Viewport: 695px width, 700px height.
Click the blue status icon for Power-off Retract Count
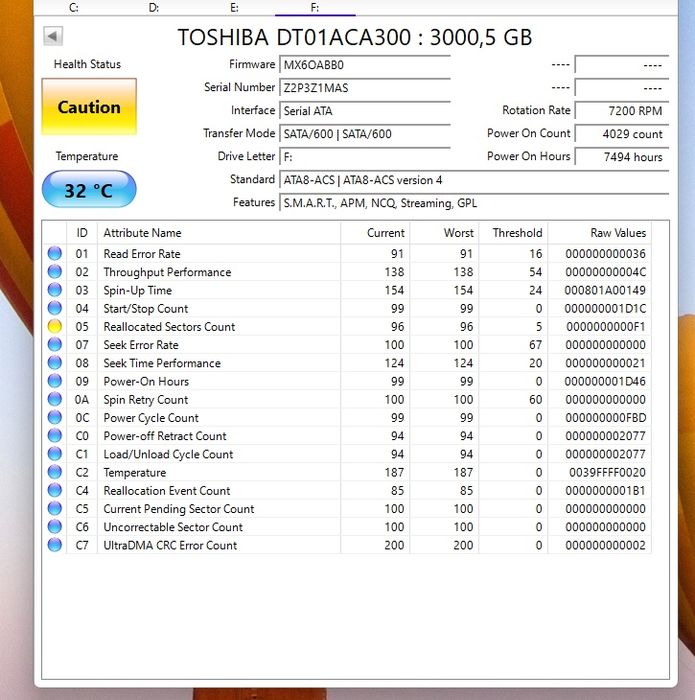(x=55, y=436)
